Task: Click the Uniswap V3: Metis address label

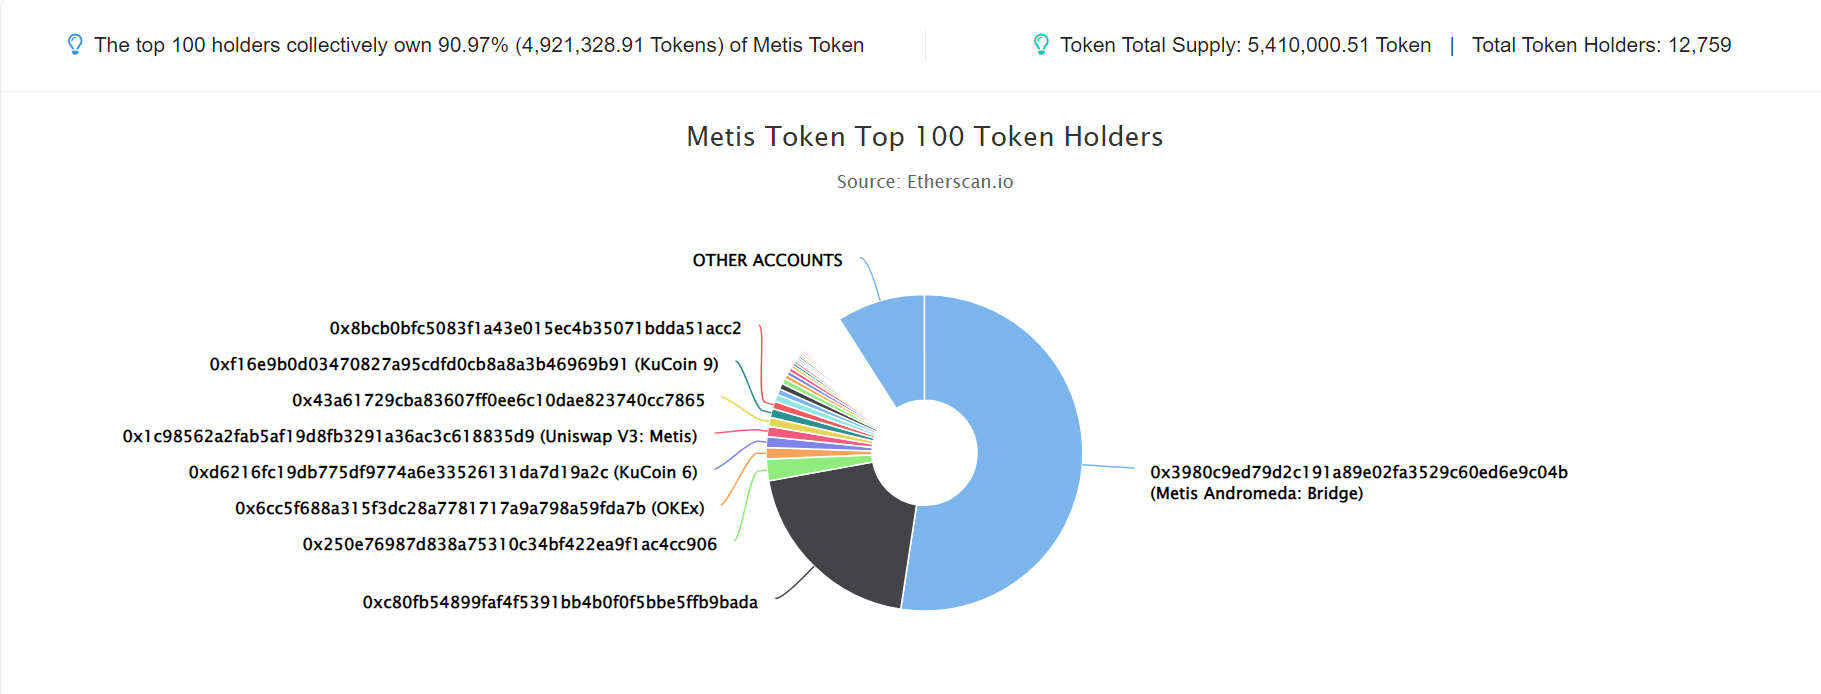Action: pyautogui.click(x=410, y=436)
